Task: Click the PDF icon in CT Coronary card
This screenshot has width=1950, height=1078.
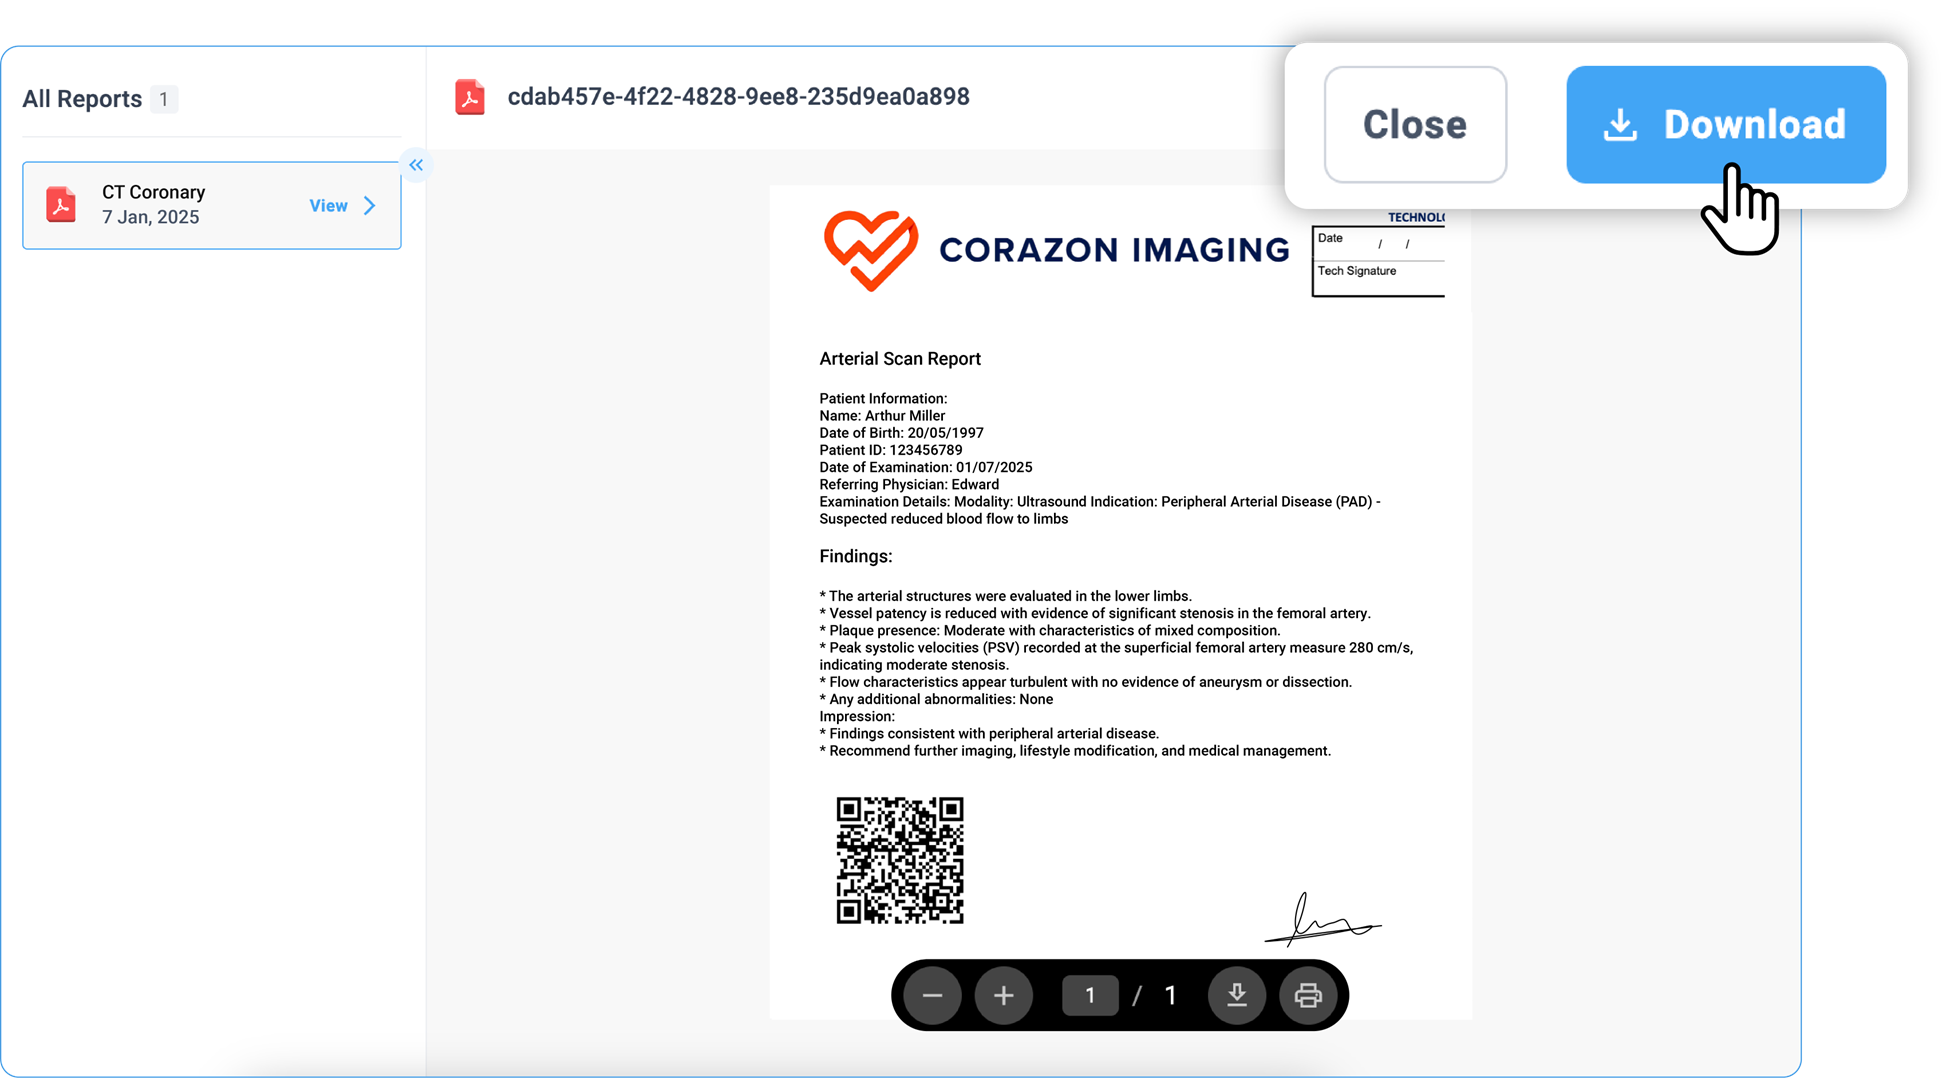Action: point(61,204)
